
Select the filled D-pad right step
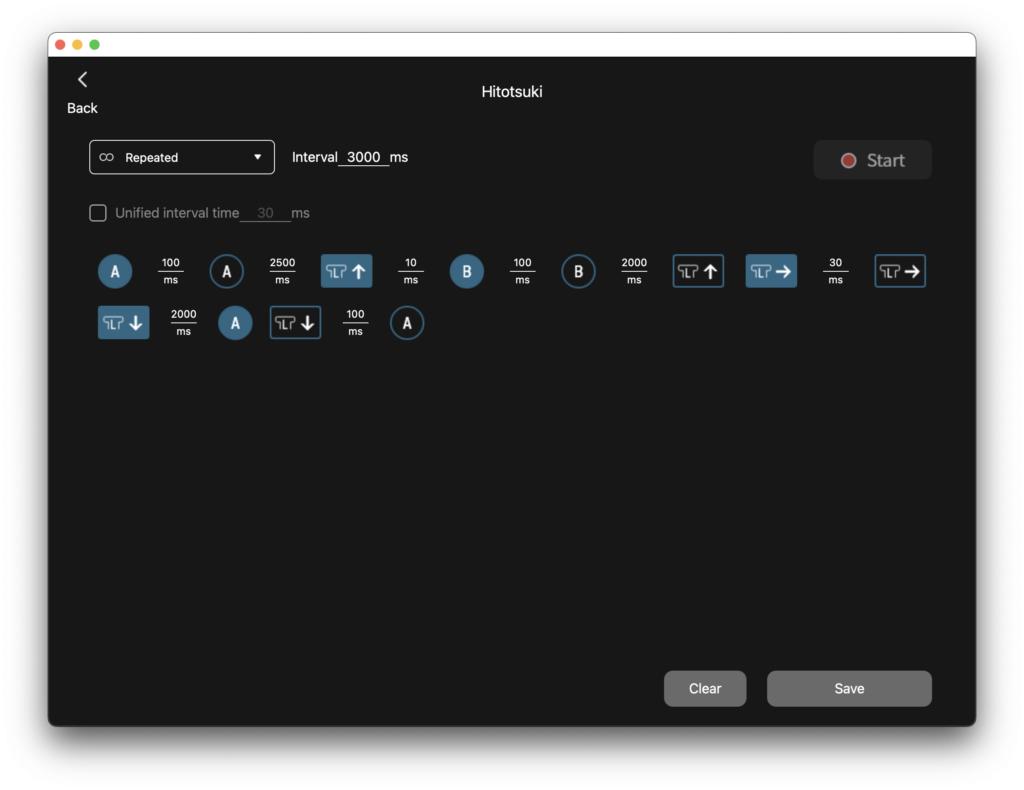point(771,271)
